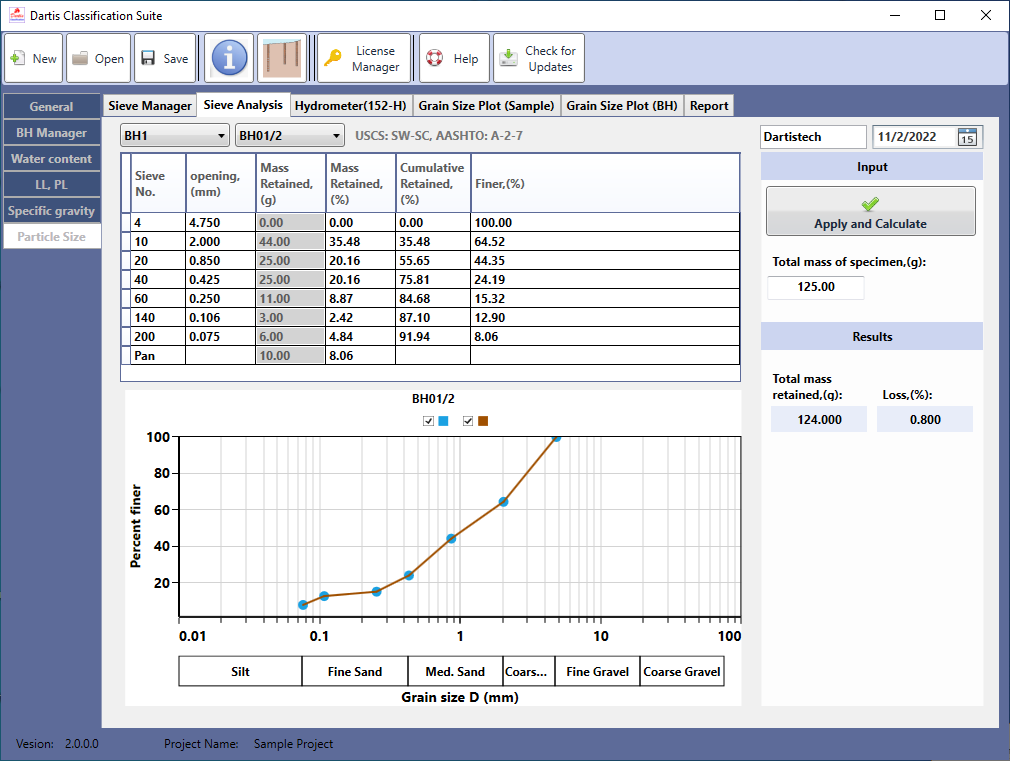Edit mass retained 11.00 for sieve 60
Image resolution: width=1010 pixels, height=761 pixels.
pos(291,298)
